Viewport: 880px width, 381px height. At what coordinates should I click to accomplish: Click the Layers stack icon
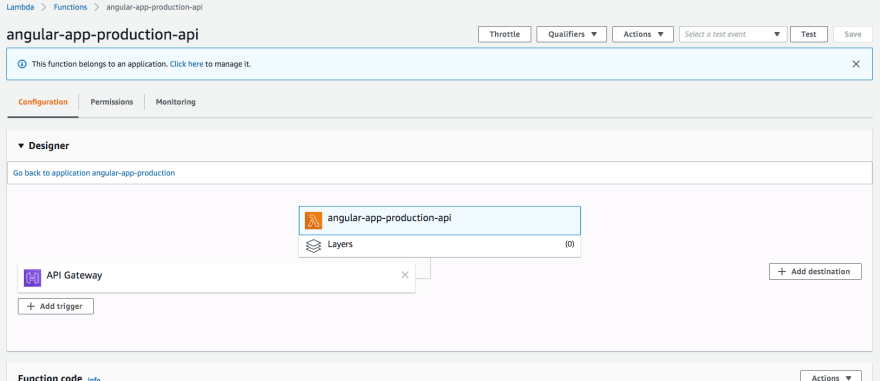[313, 246]
